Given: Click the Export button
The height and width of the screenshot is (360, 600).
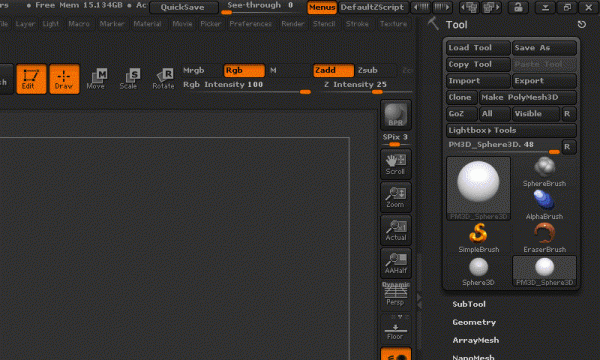Looking at the screenshot, I should [544, 81].
